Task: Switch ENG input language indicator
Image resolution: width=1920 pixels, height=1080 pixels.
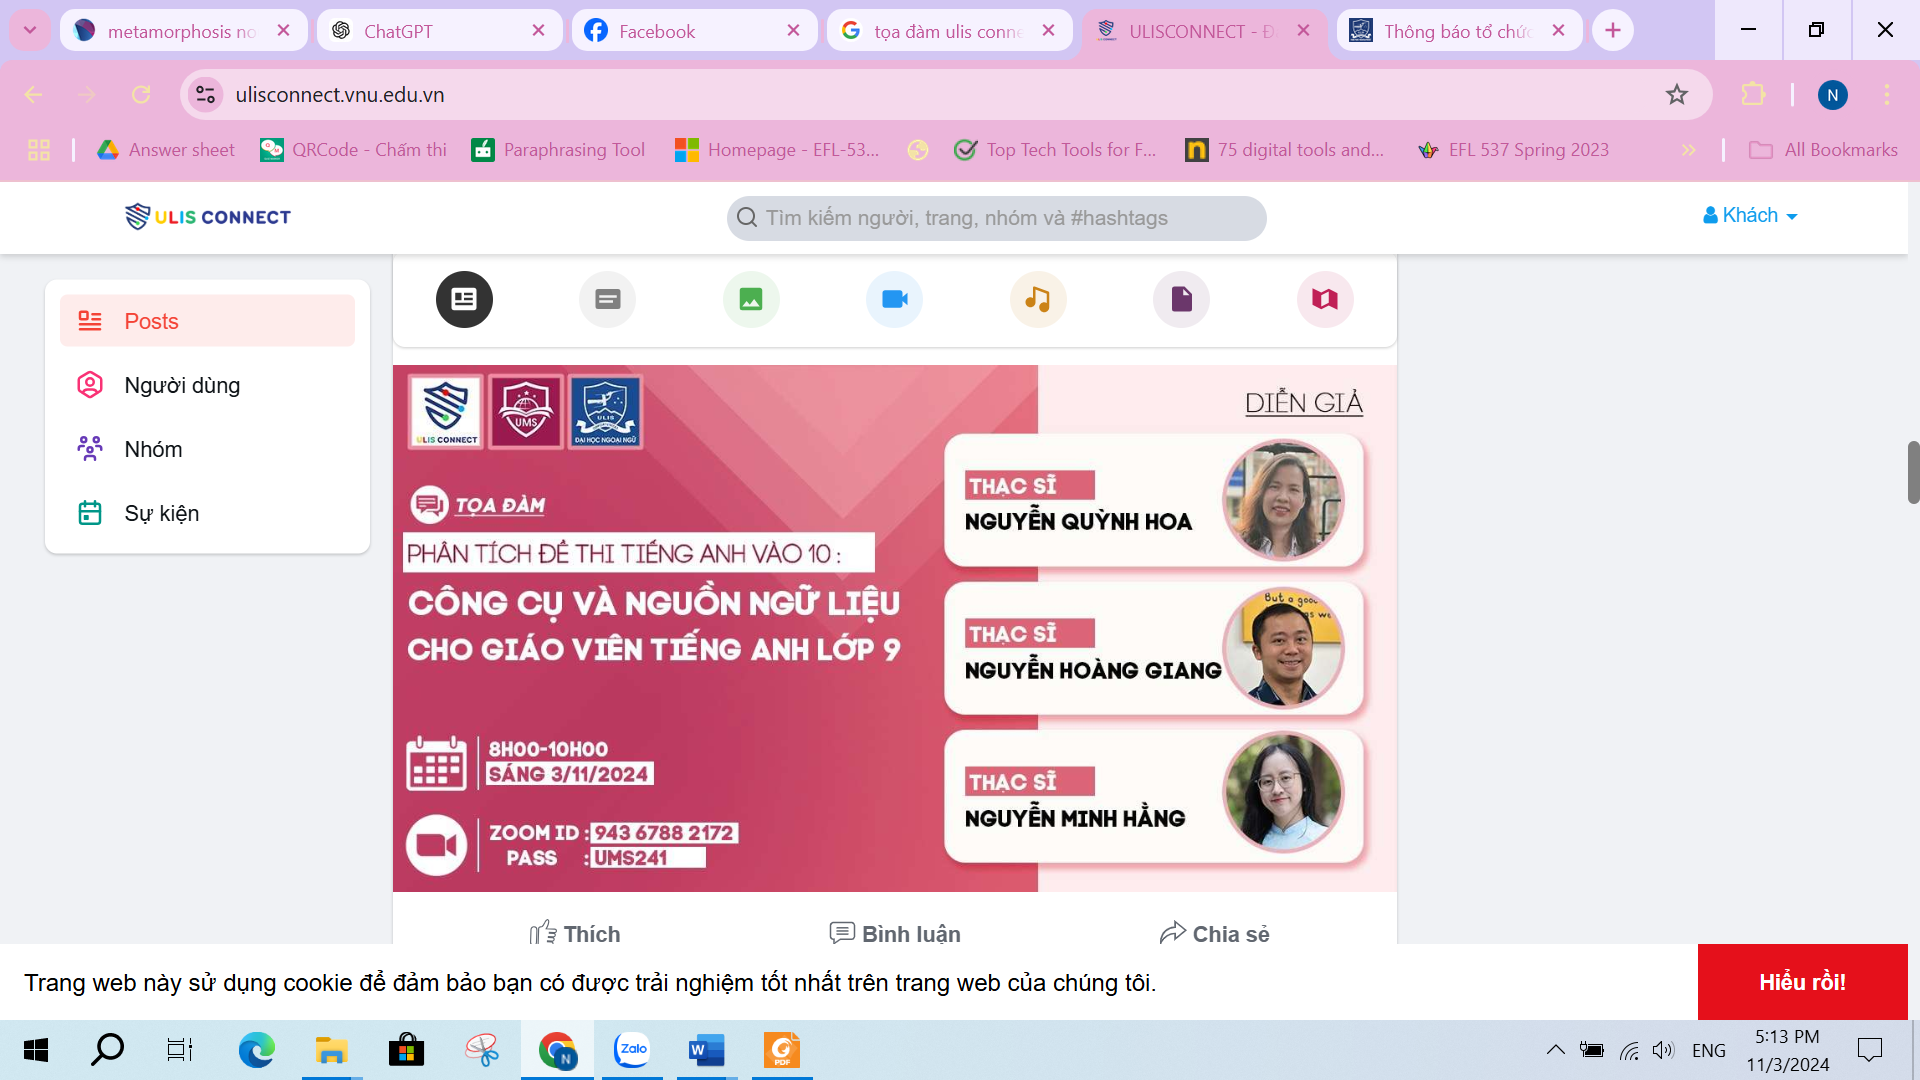Action: [x=1709, y=1050]
